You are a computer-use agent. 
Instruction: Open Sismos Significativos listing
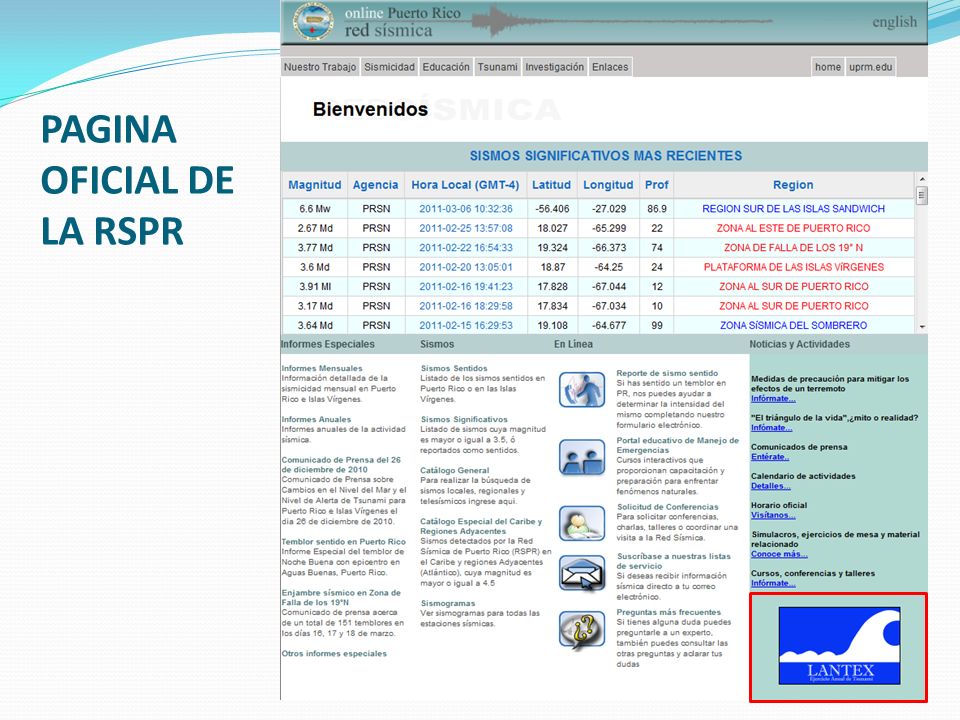click(464, 419)
